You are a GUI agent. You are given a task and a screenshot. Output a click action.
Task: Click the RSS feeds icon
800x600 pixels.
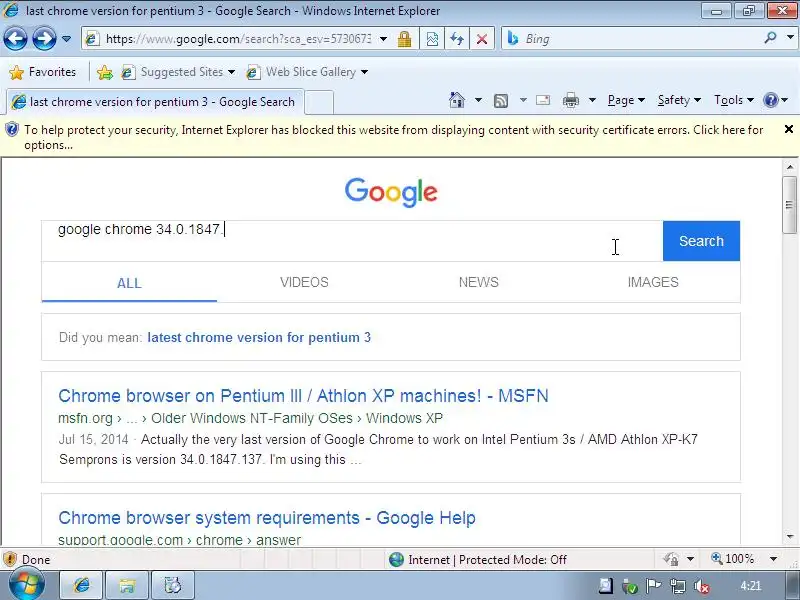[501, 101]
